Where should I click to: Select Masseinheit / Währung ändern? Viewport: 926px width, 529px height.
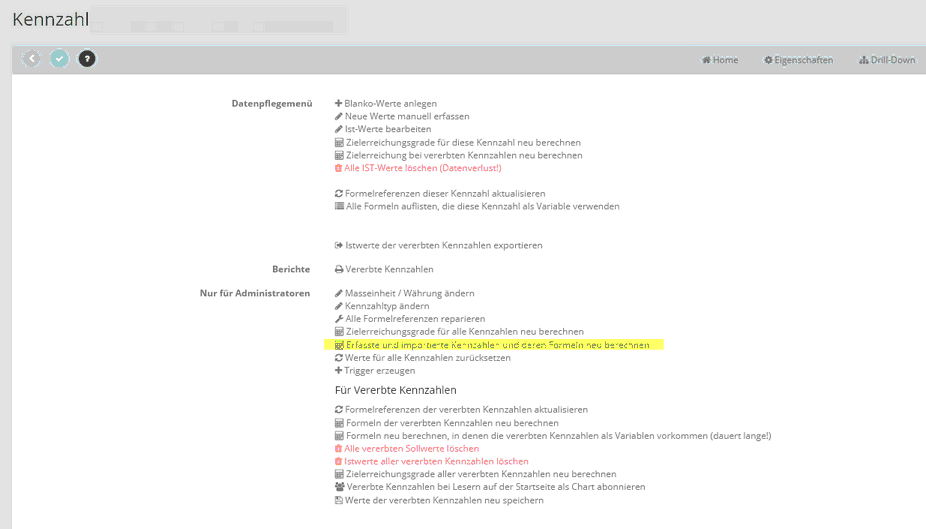pyautogui.click(x=409, y=293)
